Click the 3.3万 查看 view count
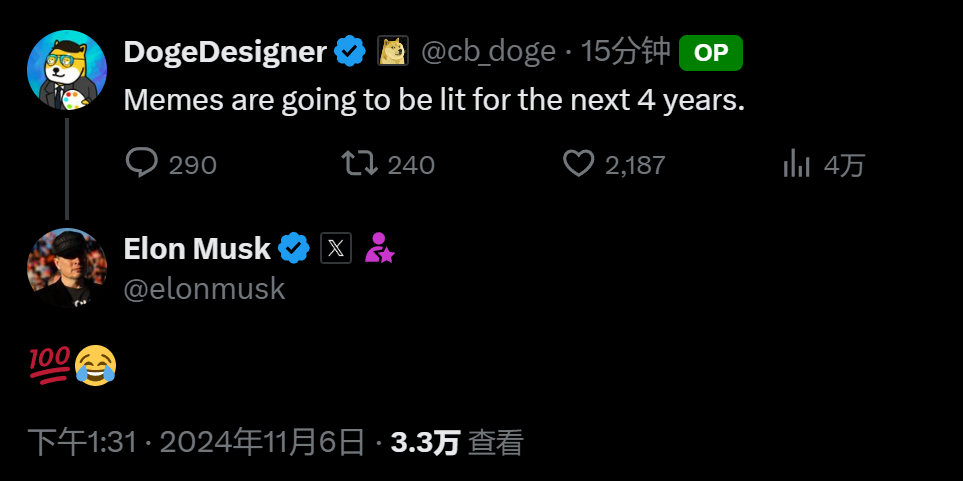The height and width of the screenshot is (481, 963). [456, 442]
